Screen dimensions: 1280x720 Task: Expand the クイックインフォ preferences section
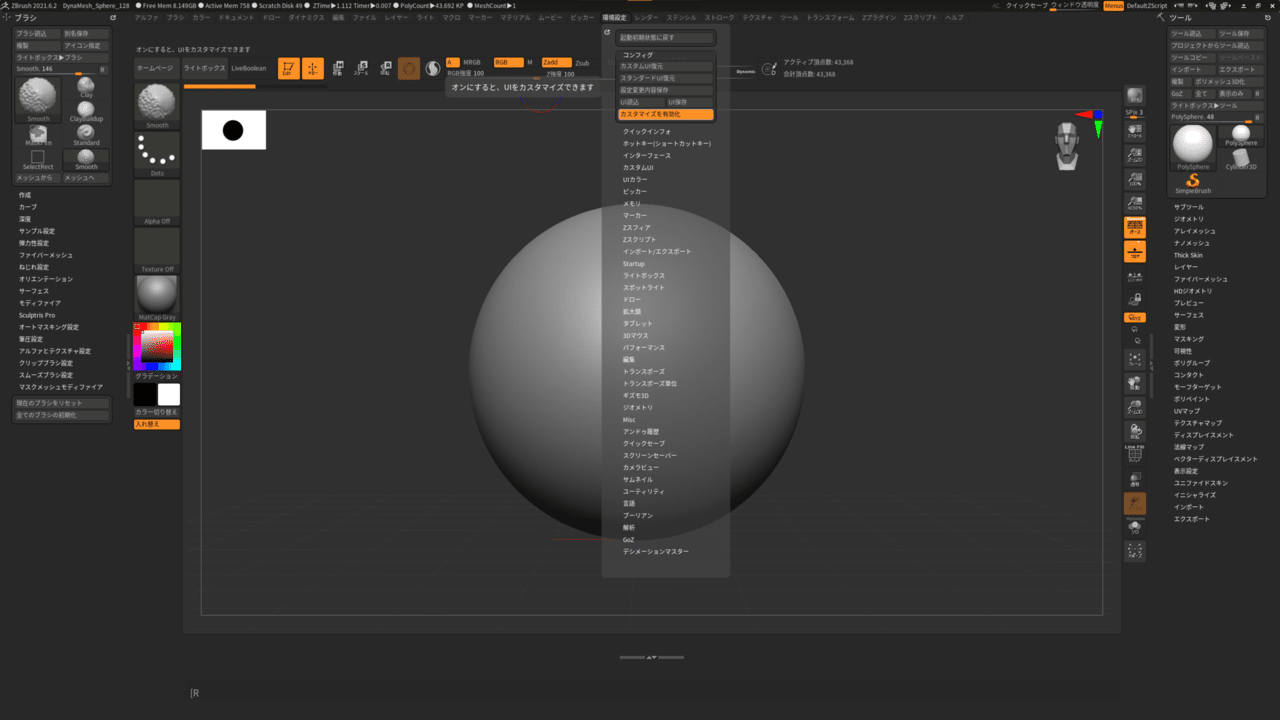pyautogui.click(x=647, y=131)
